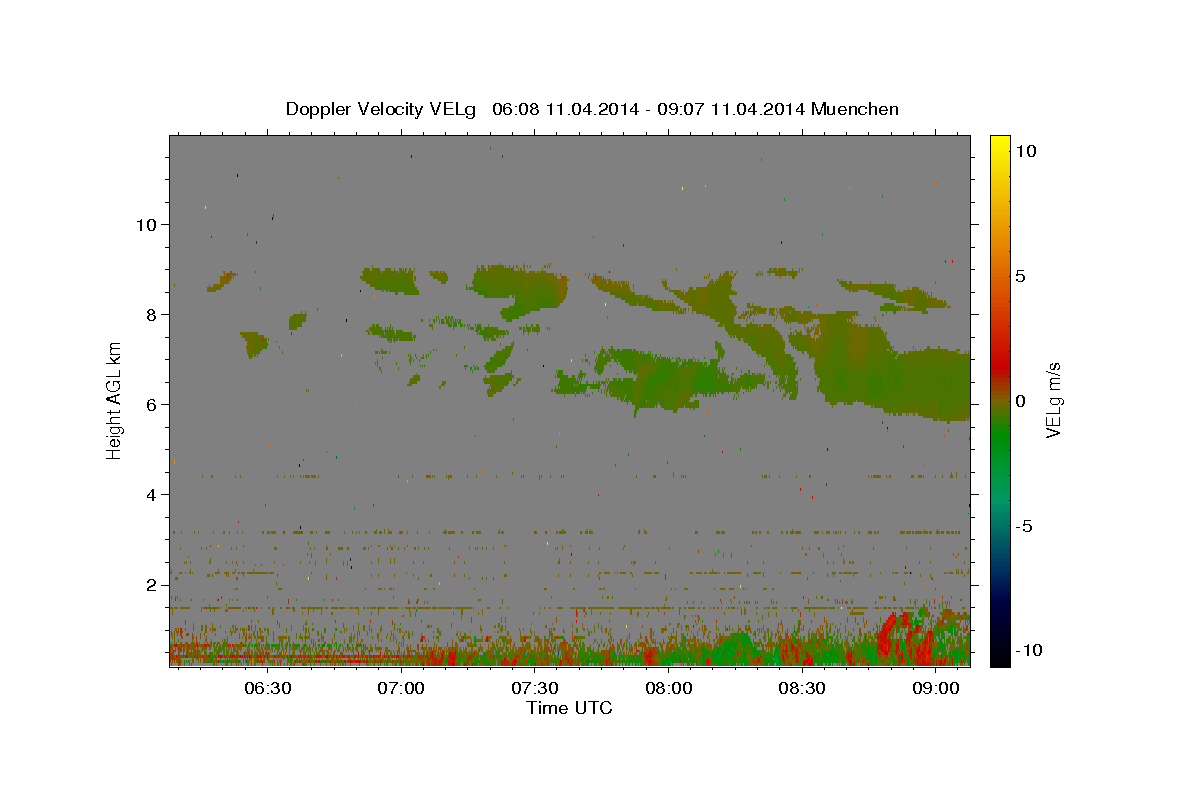
Task: Click the 07:30 time axis label
Action: pyautogui.click(x=535, y=688)
